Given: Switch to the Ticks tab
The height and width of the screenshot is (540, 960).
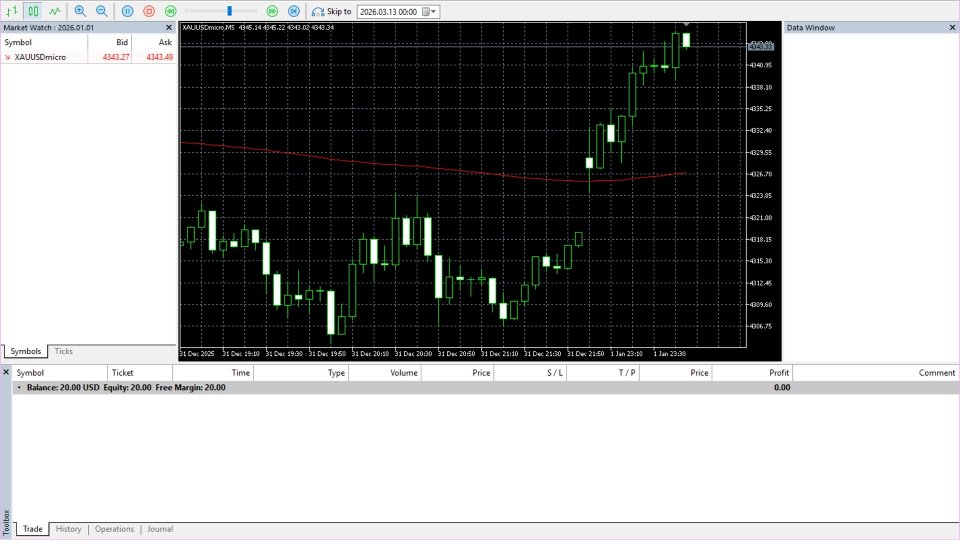Looking at the screenshot, I should [63, 351].
